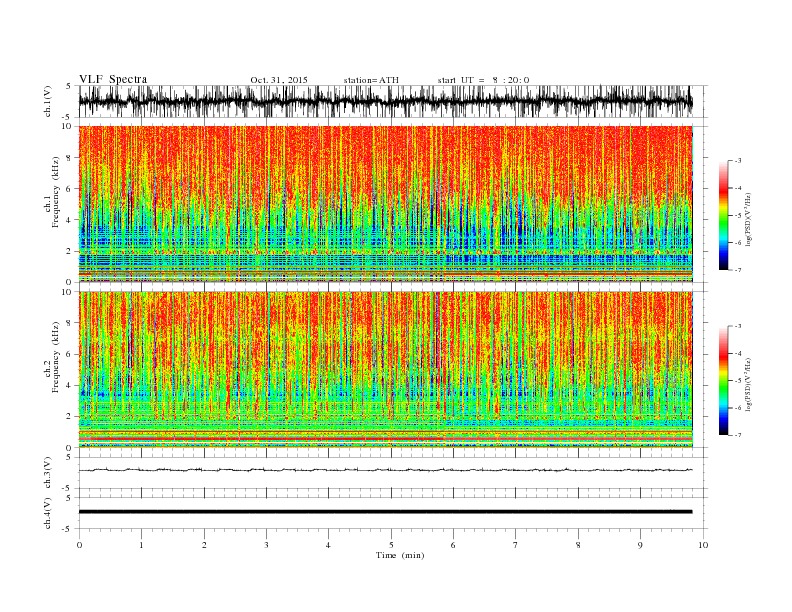This screenshot has width=792, height=612.
Task: Click the ch.2 spectrogram color scale bar
Action: coord(723,381)
